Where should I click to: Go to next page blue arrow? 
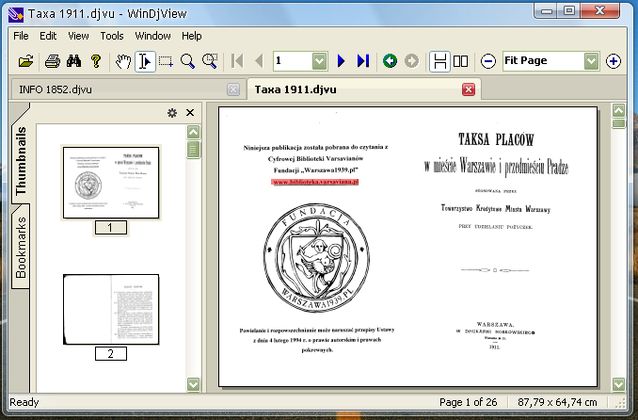(341, 61)
